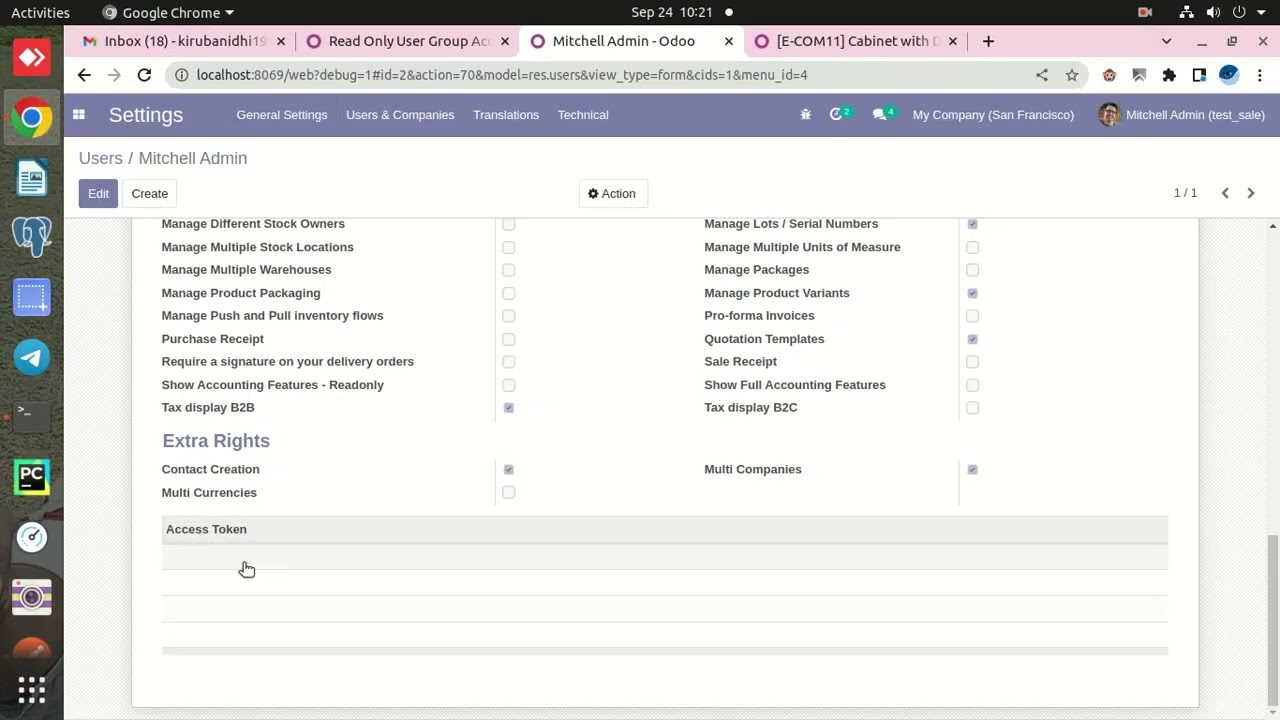Click Chrome side panel icon

pyautogui.click(x=1199, y=75)
